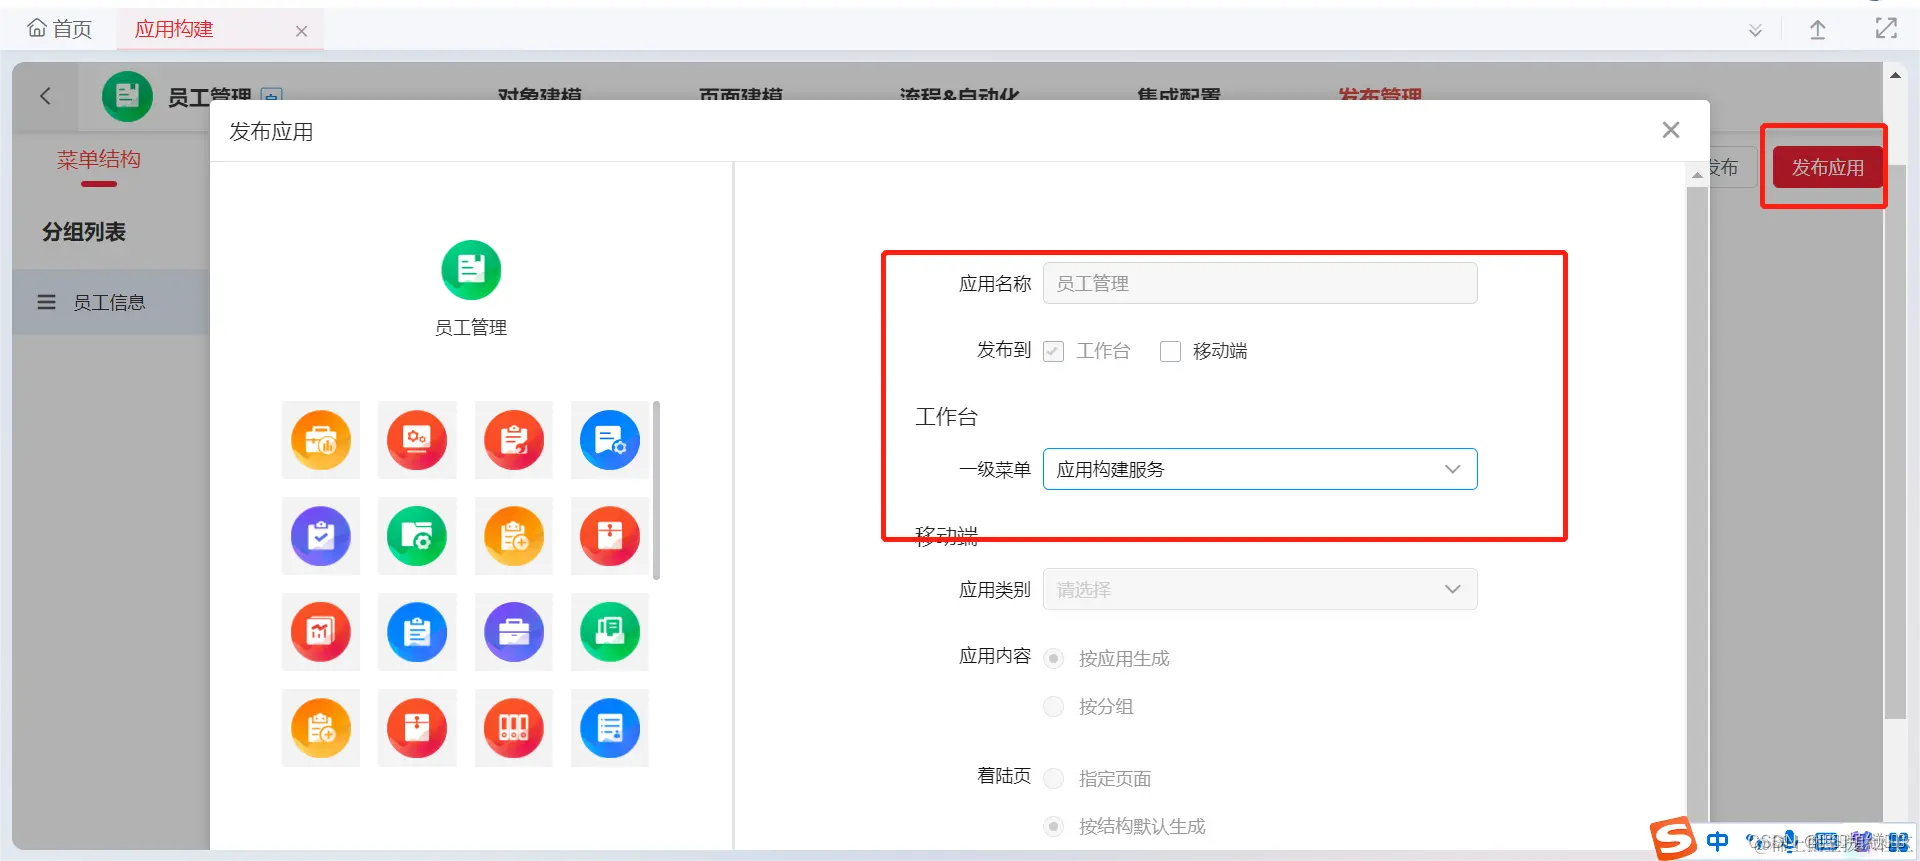Pick the red line-chart report icon
Viewport: 1920px width, 861px height.
(321, 632)
